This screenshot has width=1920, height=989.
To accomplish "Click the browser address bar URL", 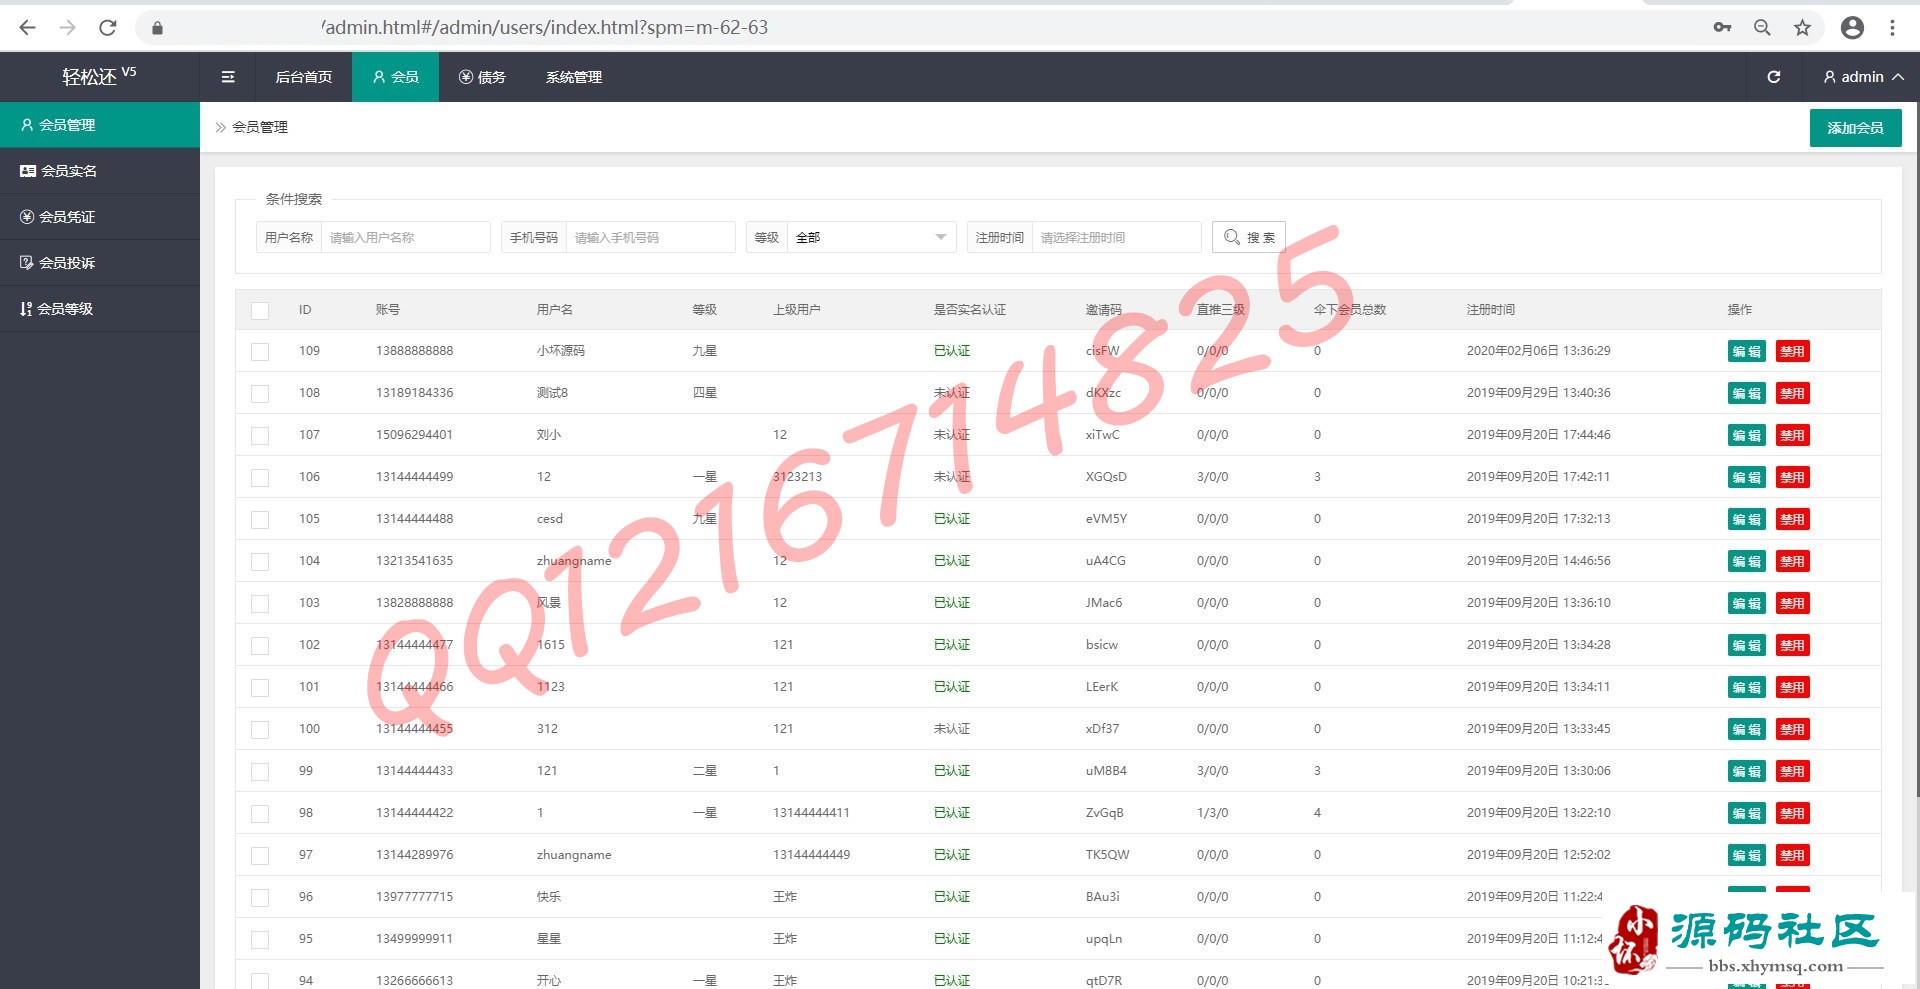I will (545, 28).
